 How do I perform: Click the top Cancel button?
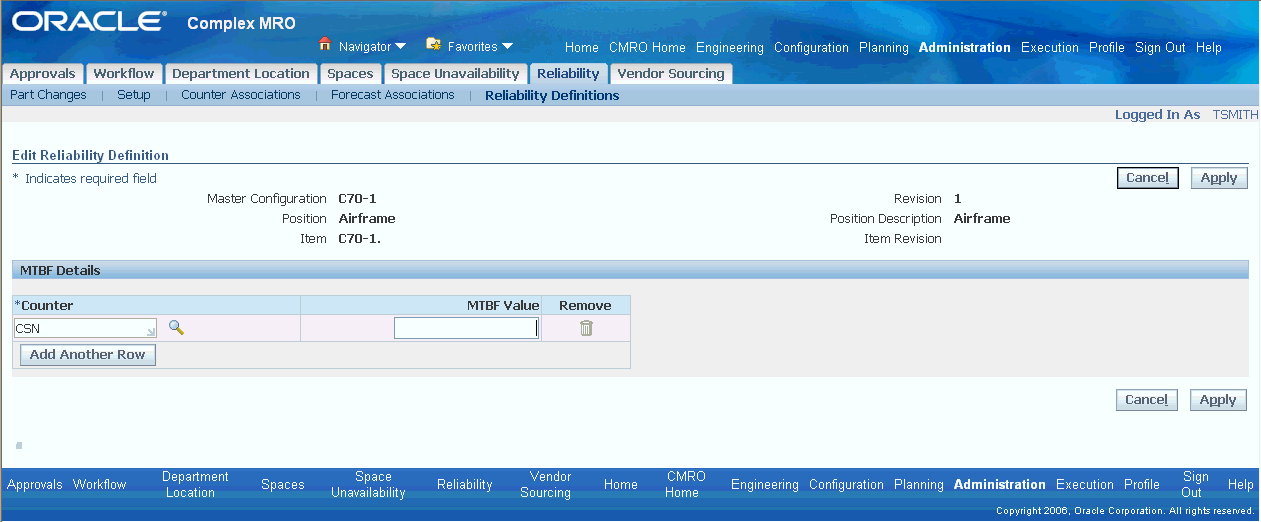1147,178
